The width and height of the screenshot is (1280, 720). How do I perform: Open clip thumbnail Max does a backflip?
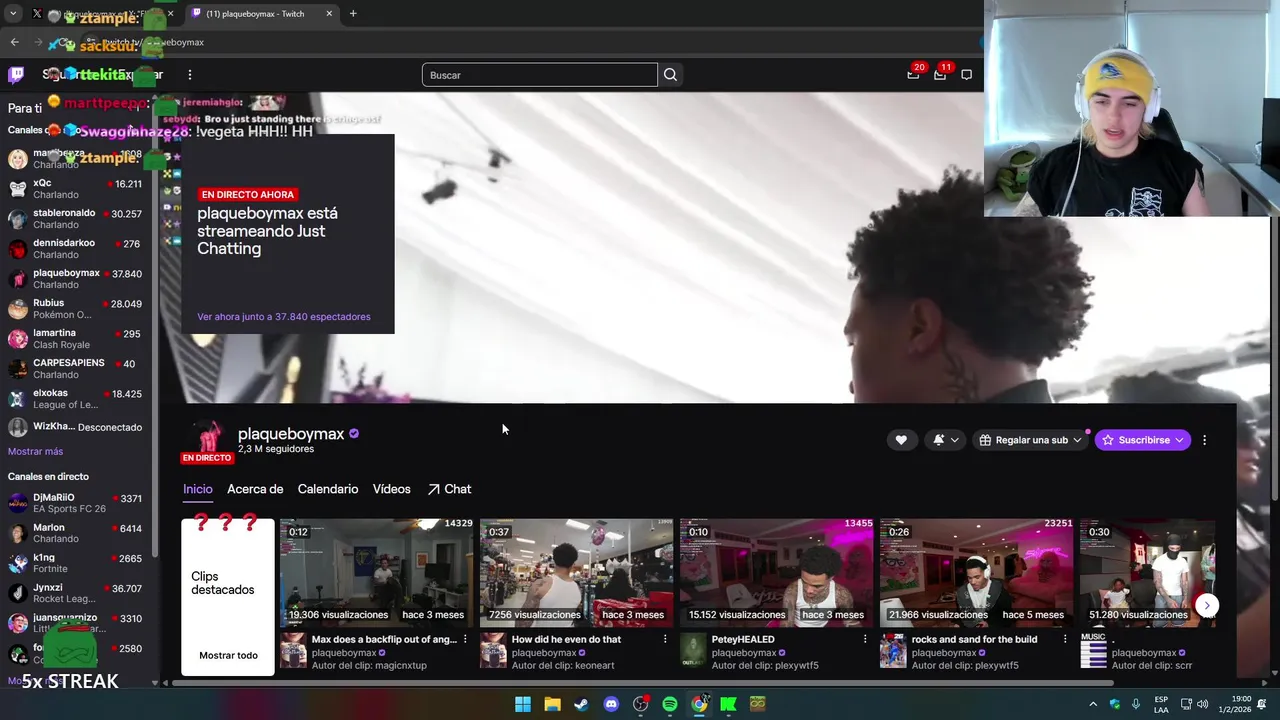[x=376, y=572]
